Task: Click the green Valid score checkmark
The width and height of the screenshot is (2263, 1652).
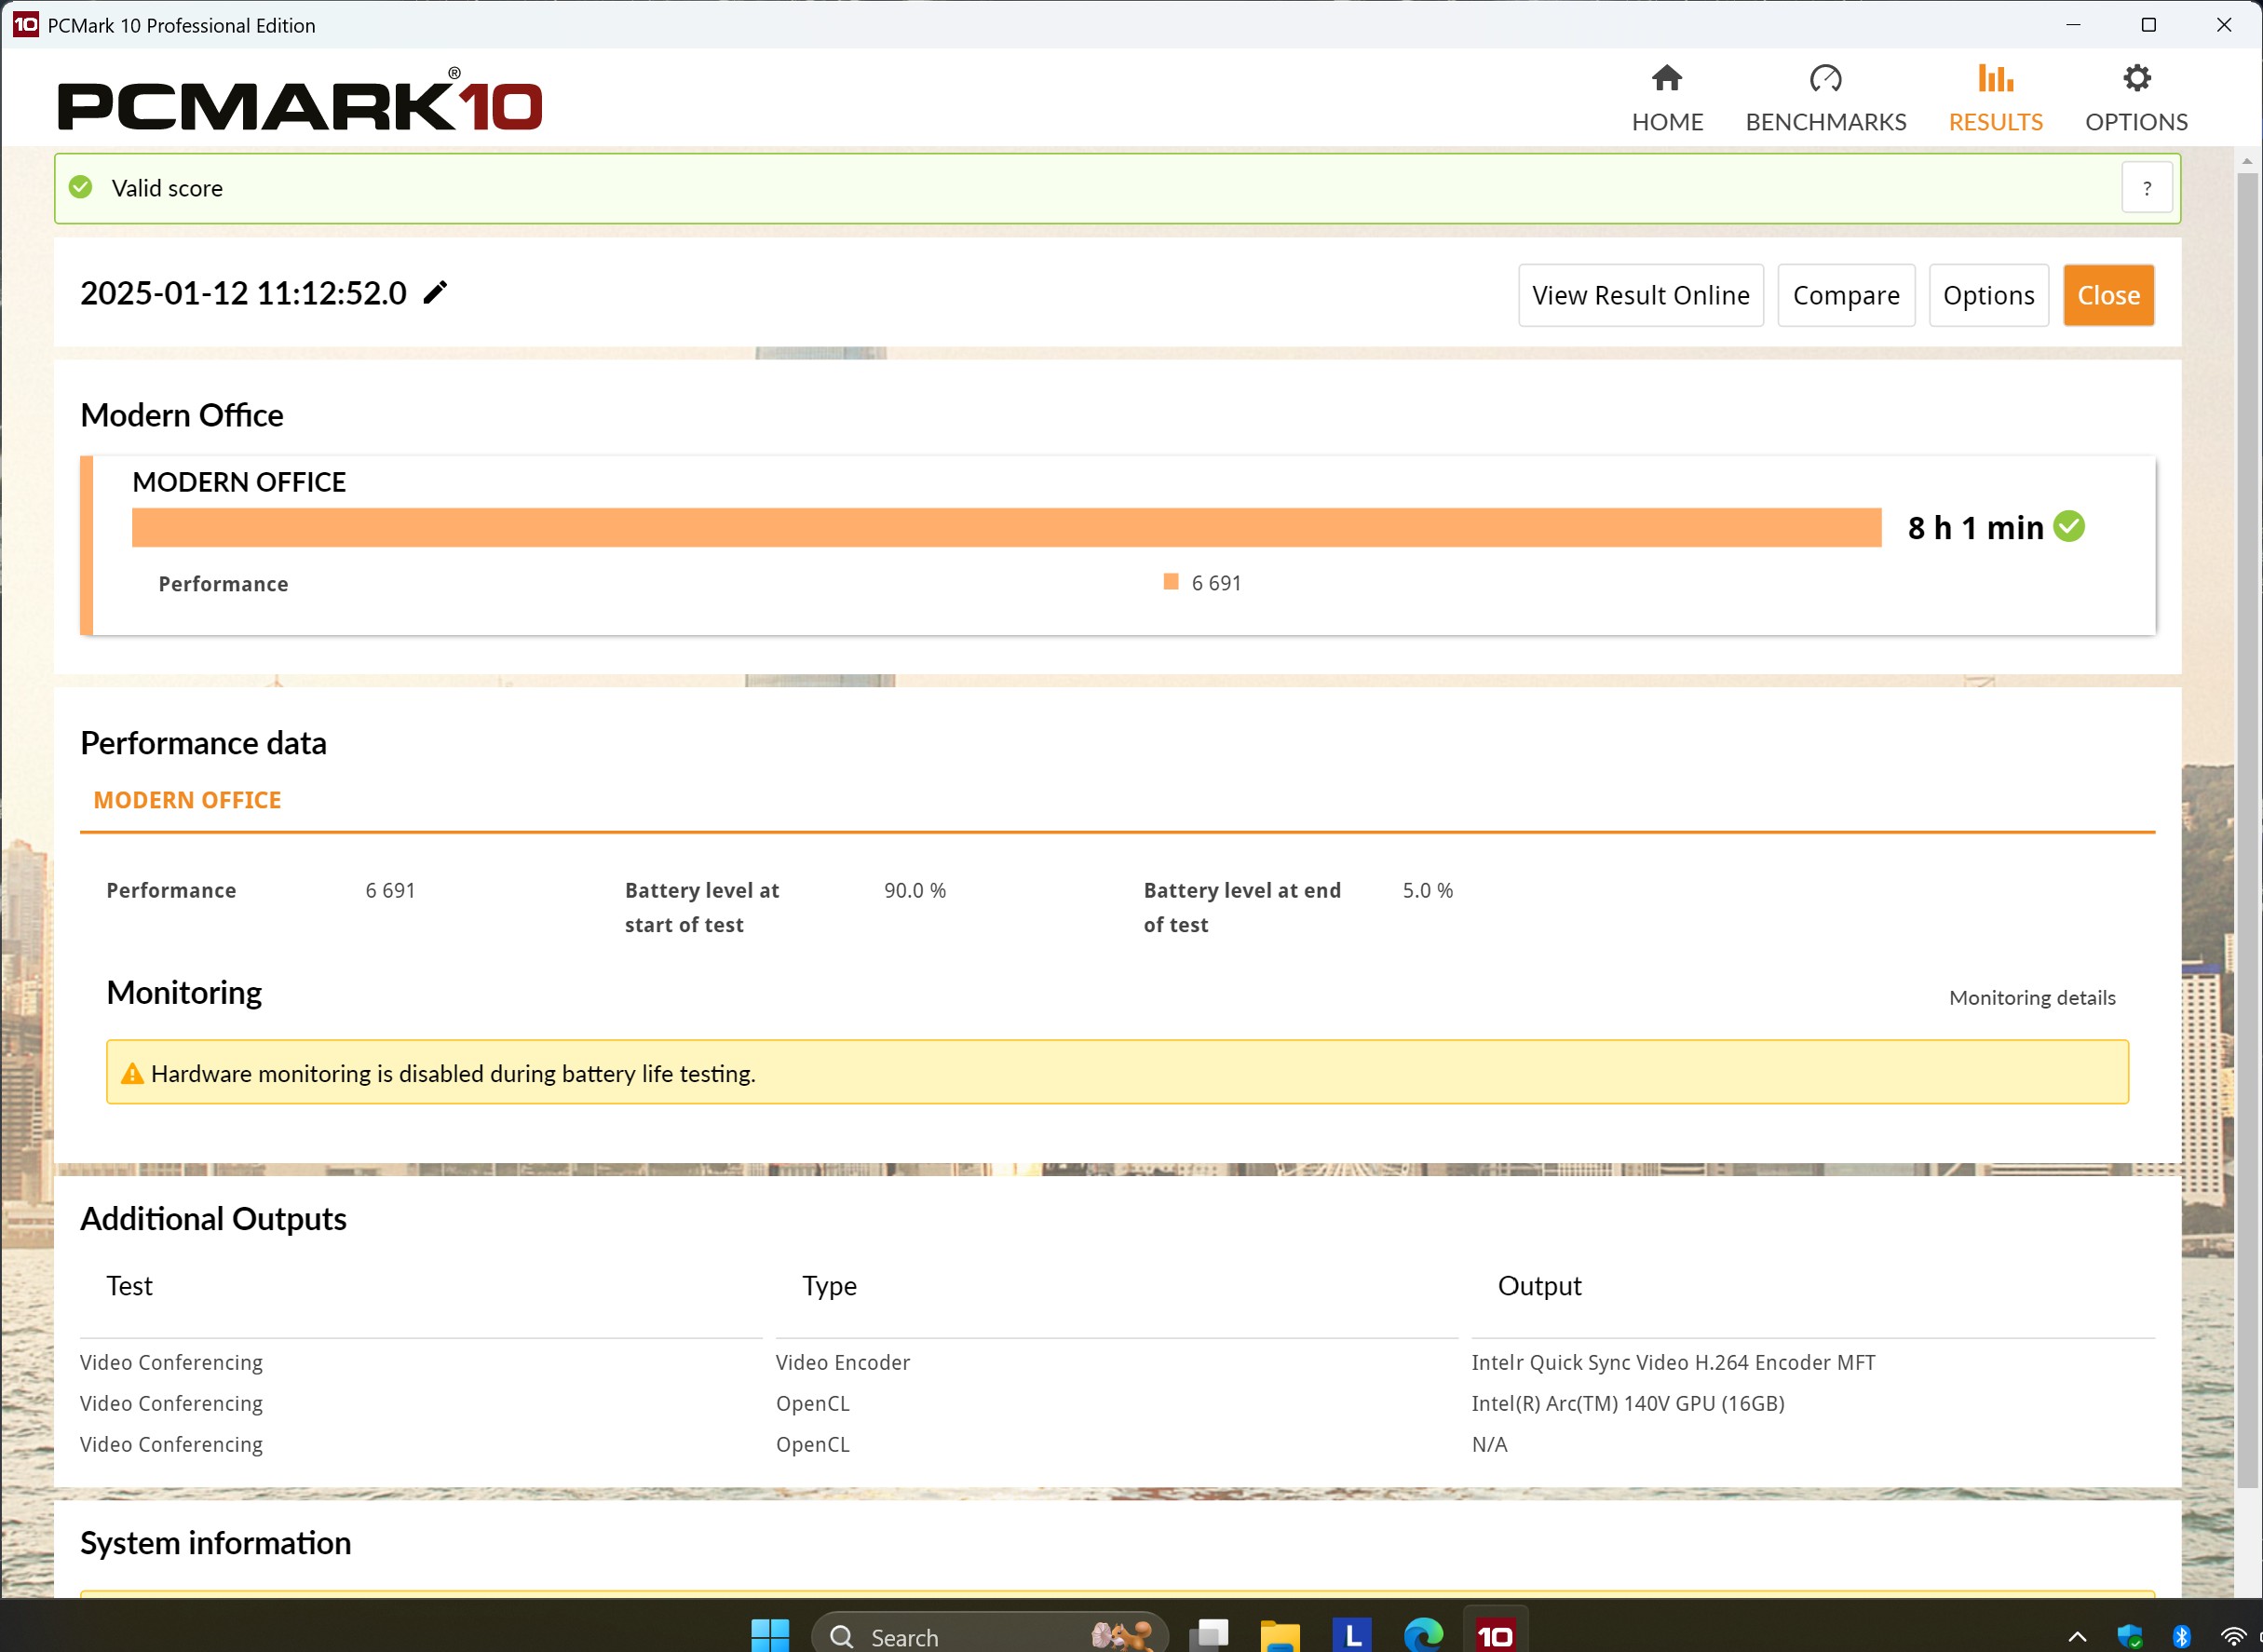Action: click(81, 188)
